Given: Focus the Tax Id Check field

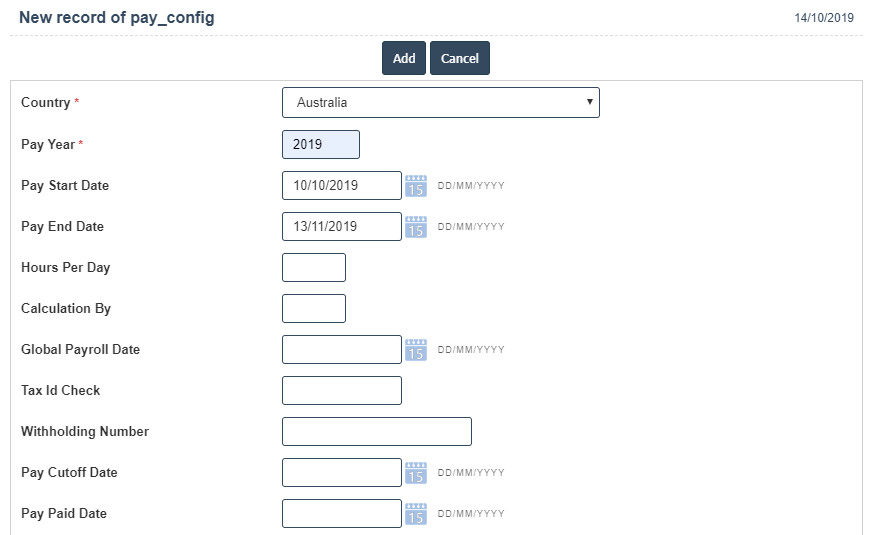Looking at the screenshot, I should (341, 391).
